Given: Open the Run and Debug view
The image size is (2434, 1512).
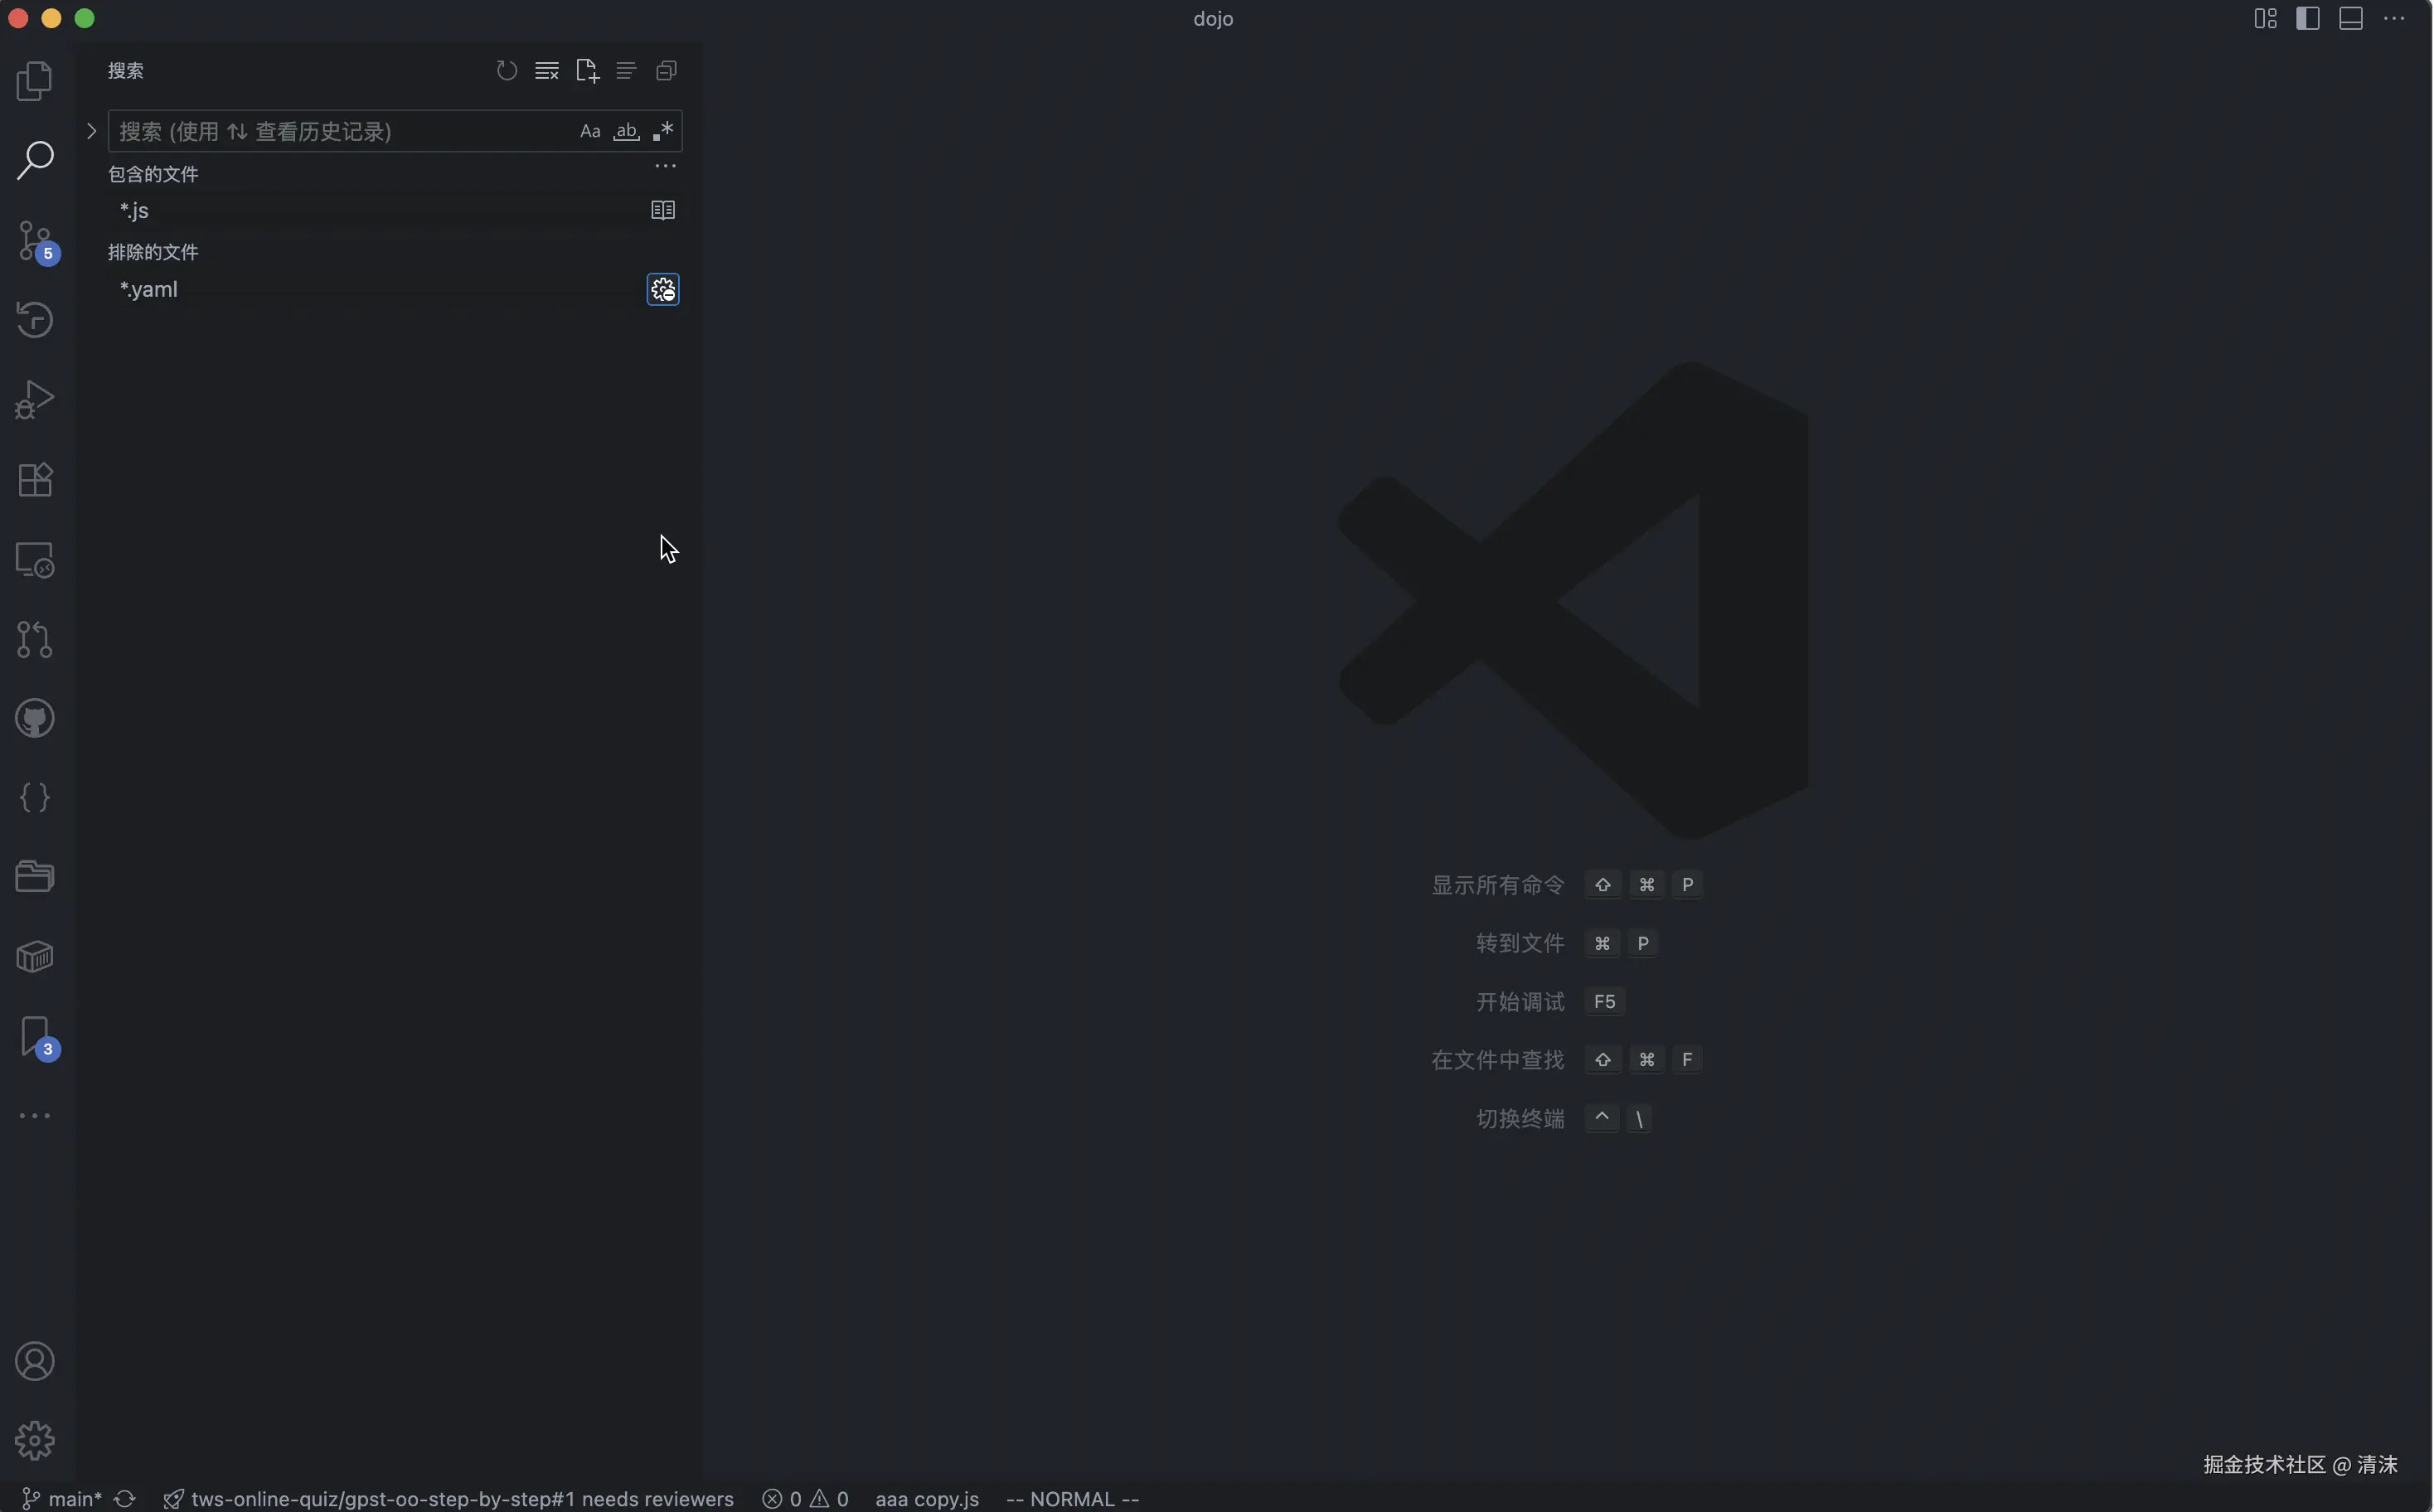Looking at the screenshot, I should [35, 400].
